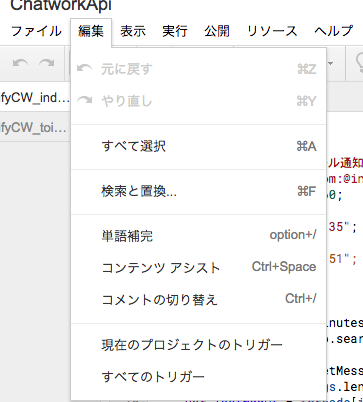Open the 表示 menu
The image size is (363, 402).
coord(133,31)
